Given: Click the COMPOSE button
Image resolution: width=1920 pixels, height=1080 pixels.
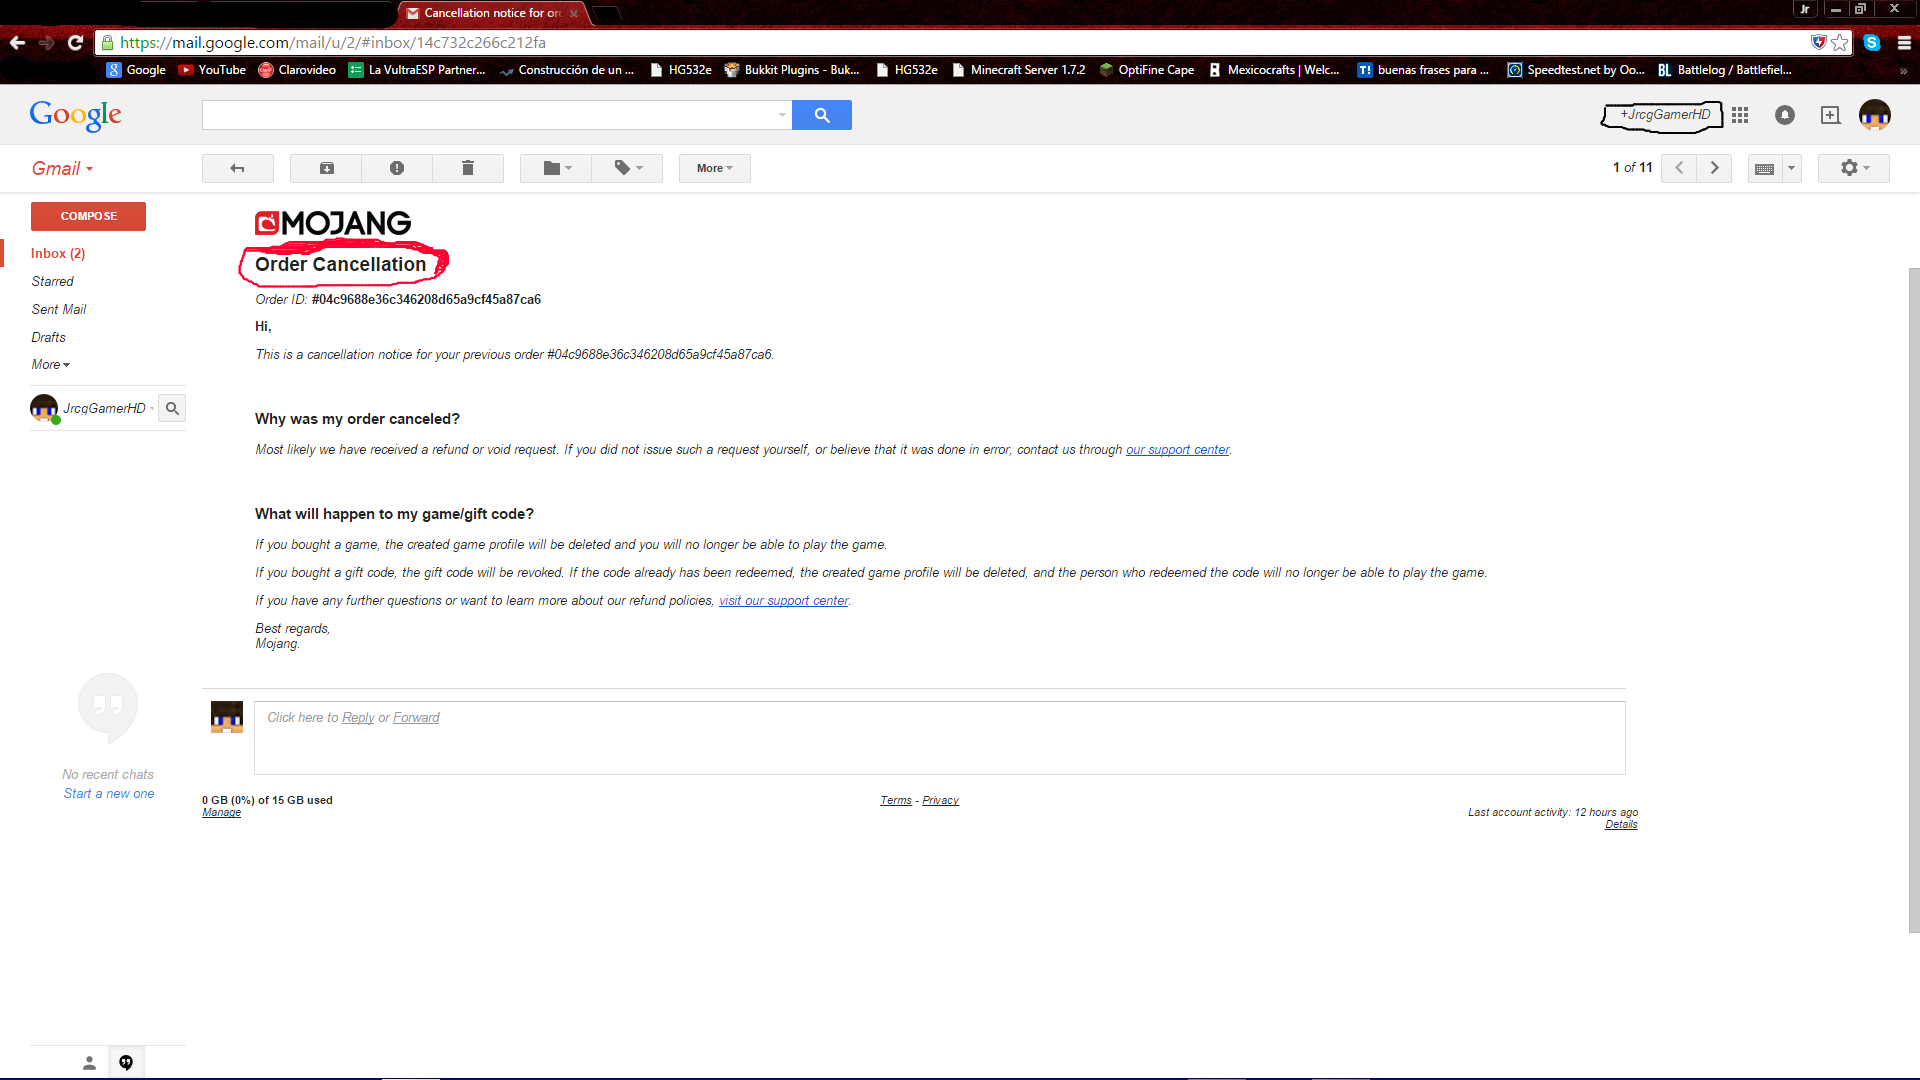Looking at the screenshot, I should [x=88, y=216].
